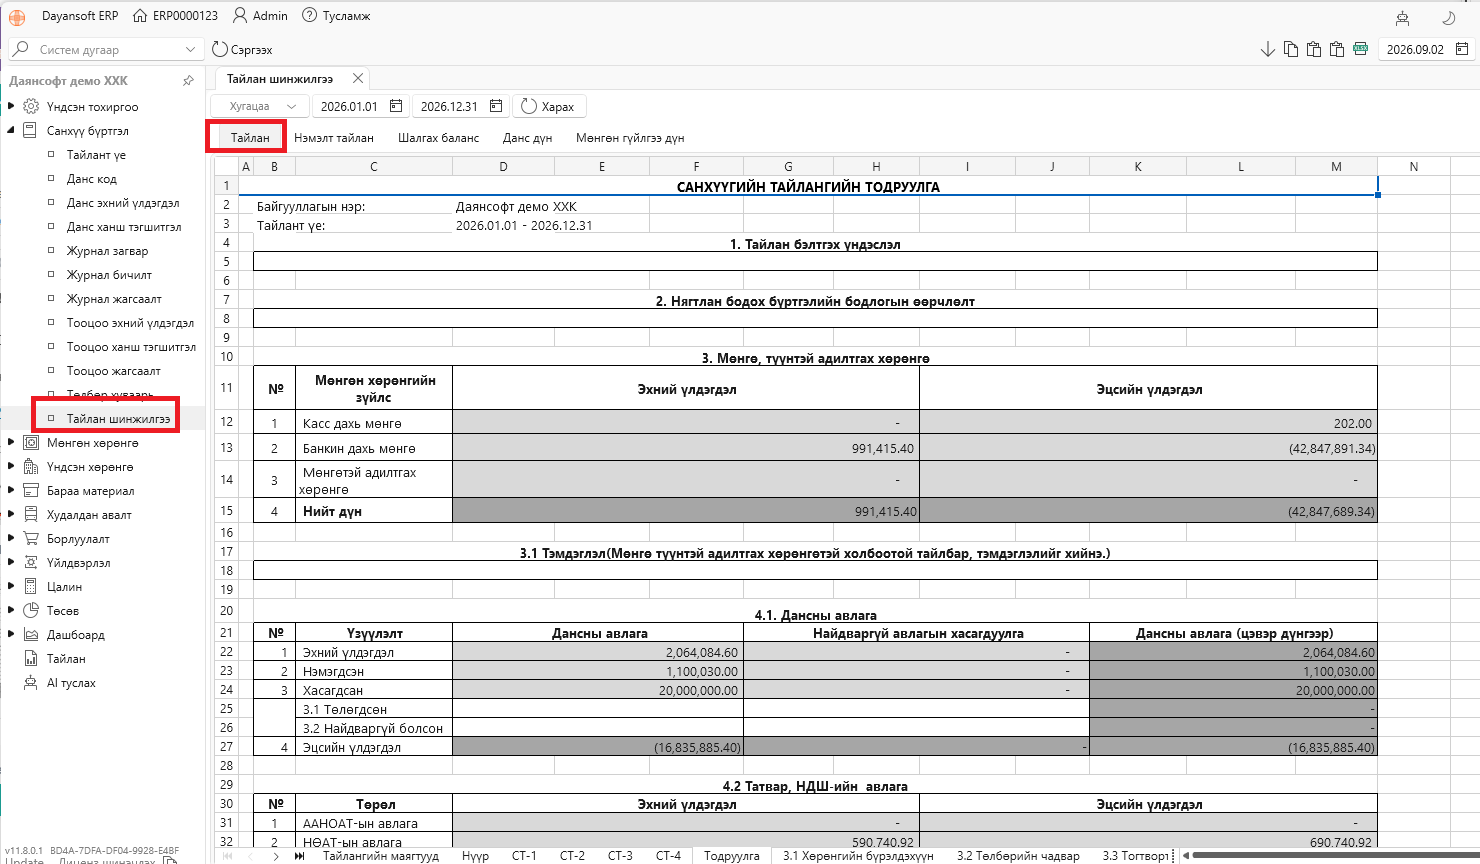The width and height of the screenshot is (1480, 864).
Task: Open Журнал бичилт in the sidebar
Action: (x=109, y=275)
